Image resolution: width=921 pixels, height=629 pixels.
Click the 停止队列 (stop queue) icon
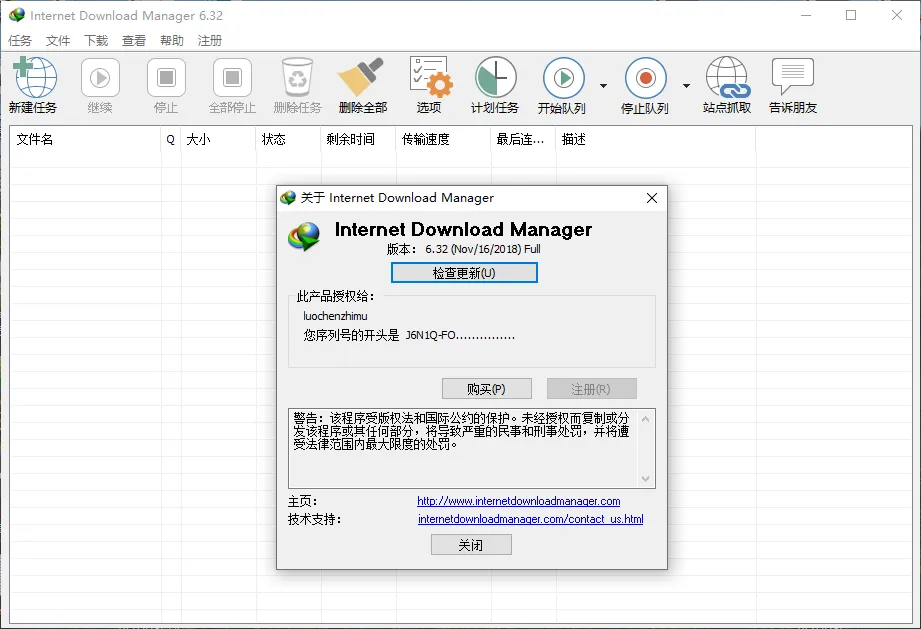(645, 79)
